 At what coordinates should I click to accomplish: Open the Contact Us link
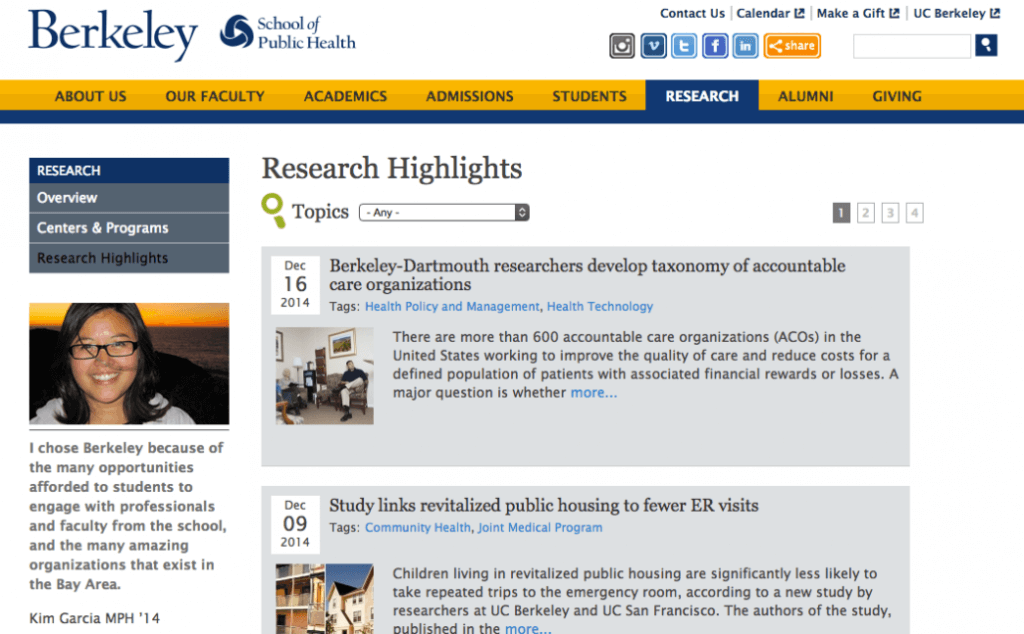(692, 13)
